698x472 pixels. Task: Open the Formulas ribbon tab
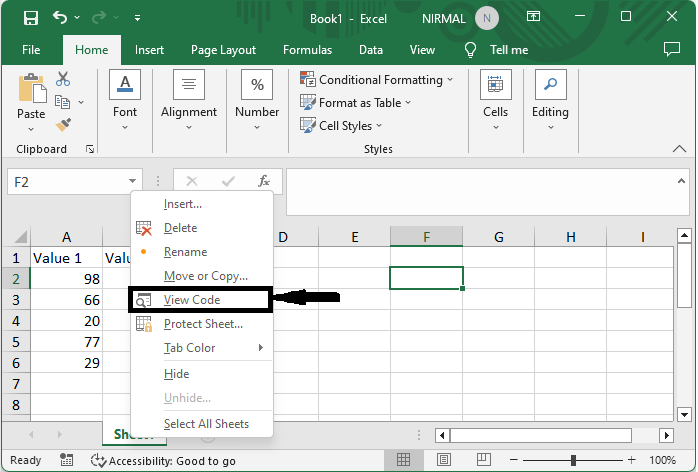307,50
